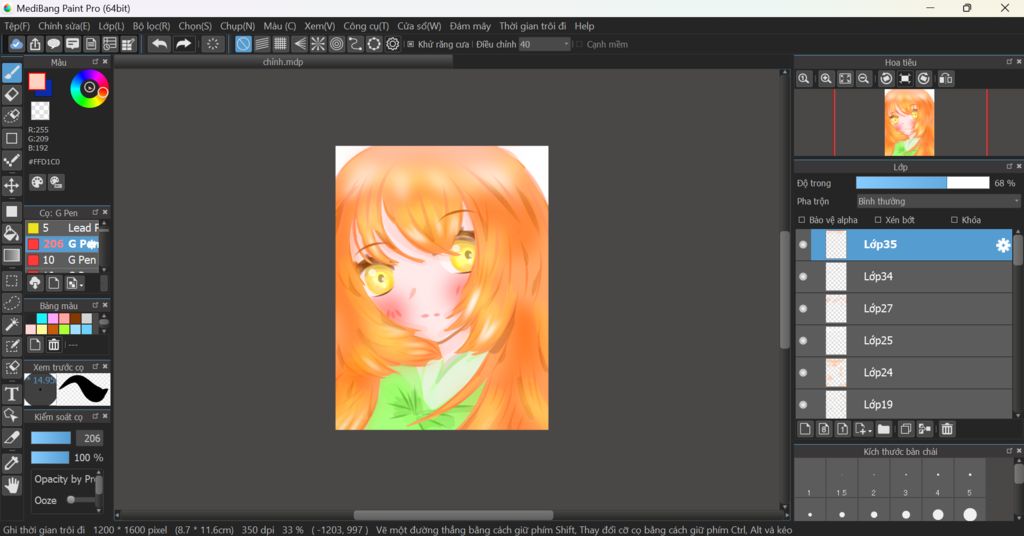Enable the Bảo vệ alpha checkbox

(802, 220)
